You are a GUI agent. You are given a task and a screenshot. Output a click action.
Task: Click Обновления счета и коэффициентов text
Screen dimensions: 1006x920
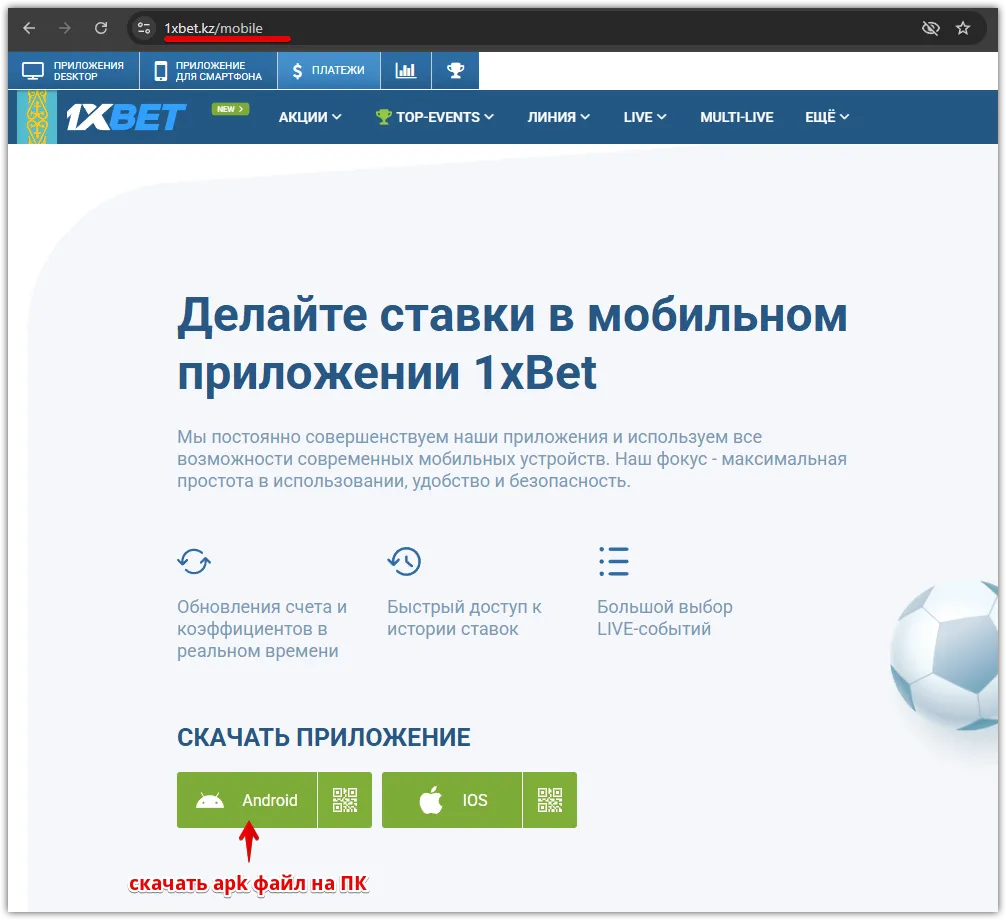(262, 629)
